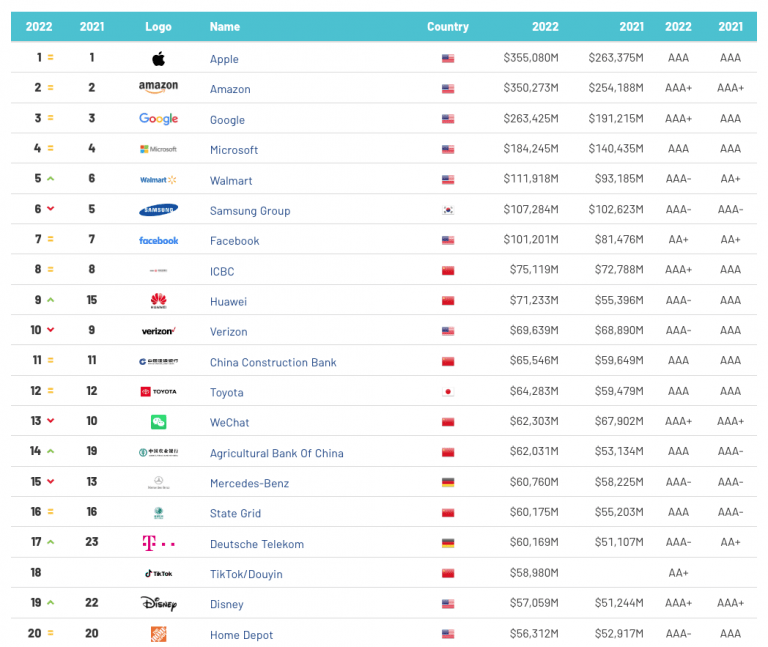Select TikTok's 2022 value $58,980M
The height and width of the screenshot is (647, 768).
pos(534,573)
